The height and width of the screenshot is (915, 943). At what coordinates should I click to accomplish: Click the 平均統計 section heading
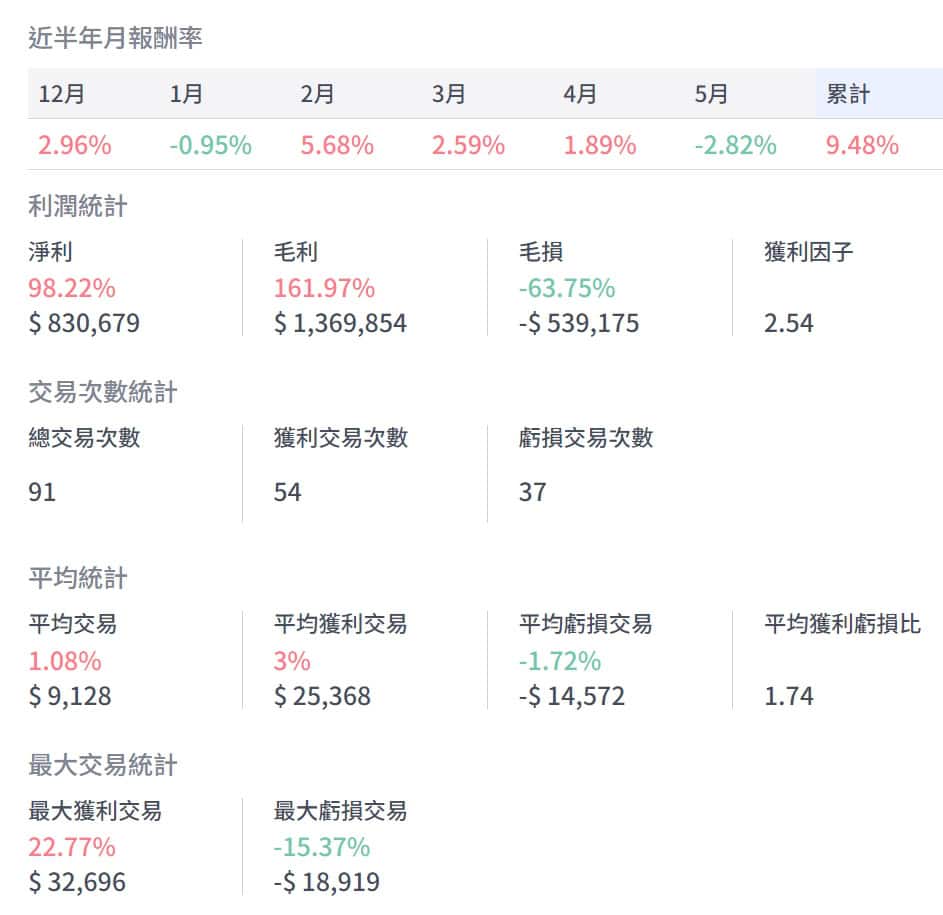pos(78,579)
